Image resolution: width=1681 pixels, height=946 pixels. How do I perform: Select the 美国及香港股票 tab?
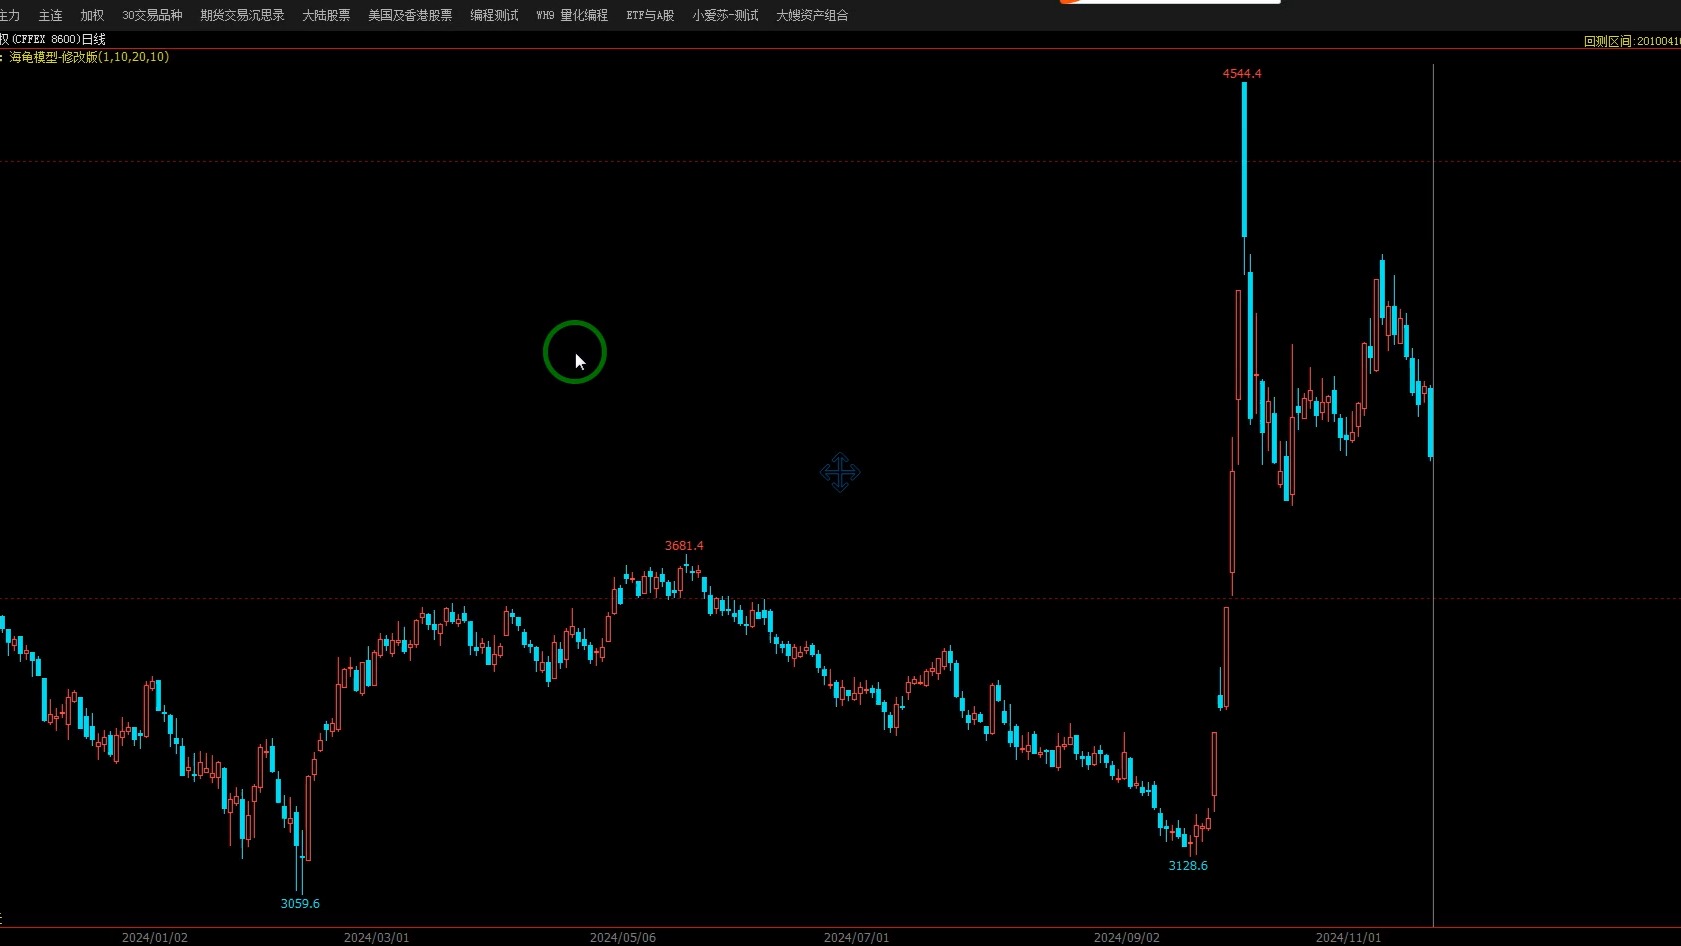(410, 15)
